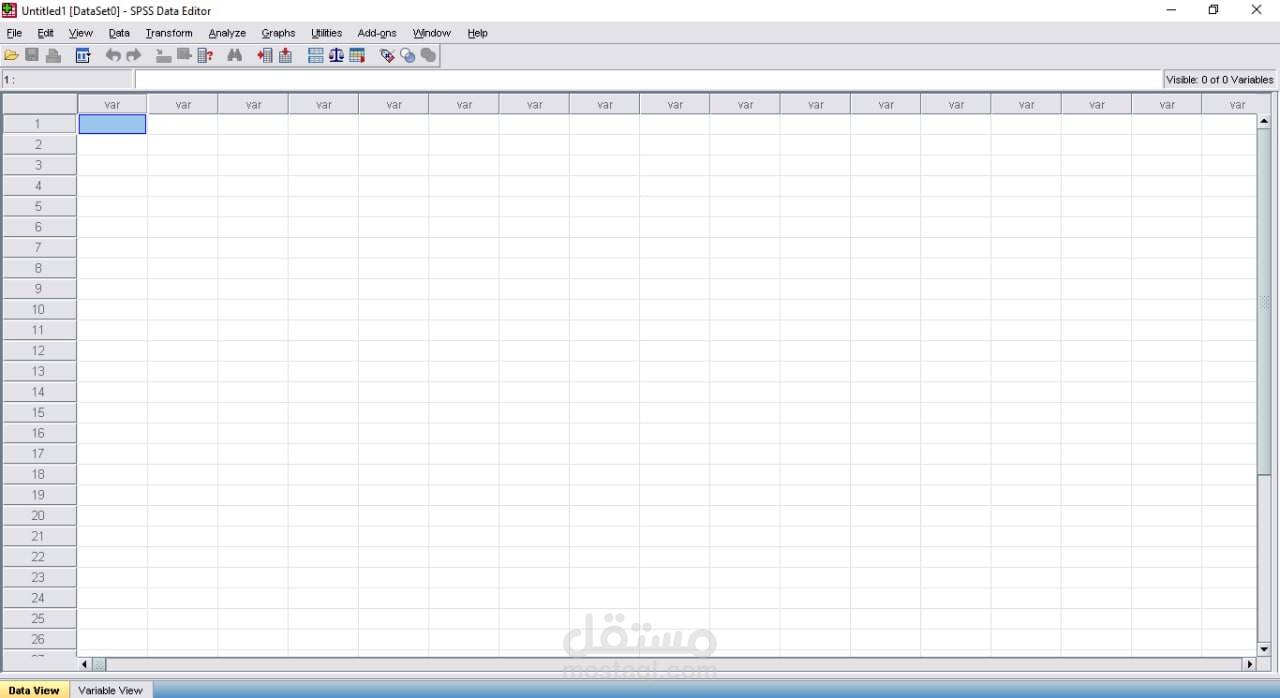The height and width of the screenshot is (698, 1280).
Task: Open the Analyze menu
Action: pyautogui.click(x=227, y=33)
